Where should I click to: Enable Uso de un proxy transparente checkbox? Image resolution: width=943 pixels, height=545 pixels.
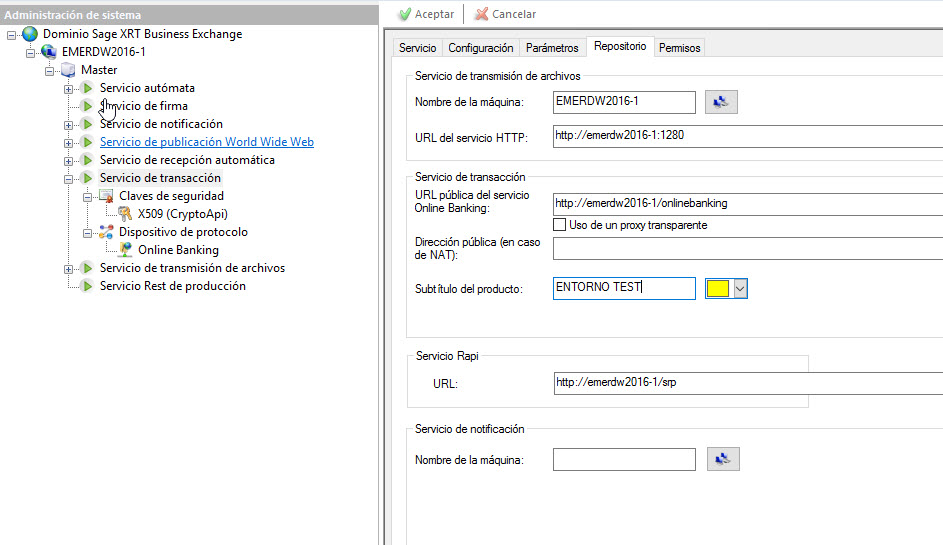[x=560, y=225]
